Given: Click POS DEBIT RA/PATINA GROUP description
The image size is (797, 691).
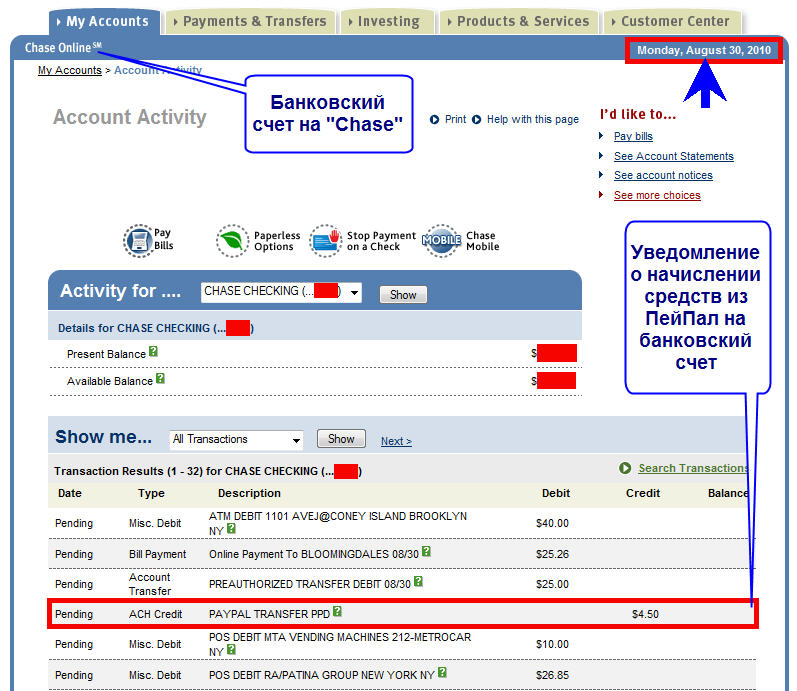Looking at the screenshot, I should [321, 675].
